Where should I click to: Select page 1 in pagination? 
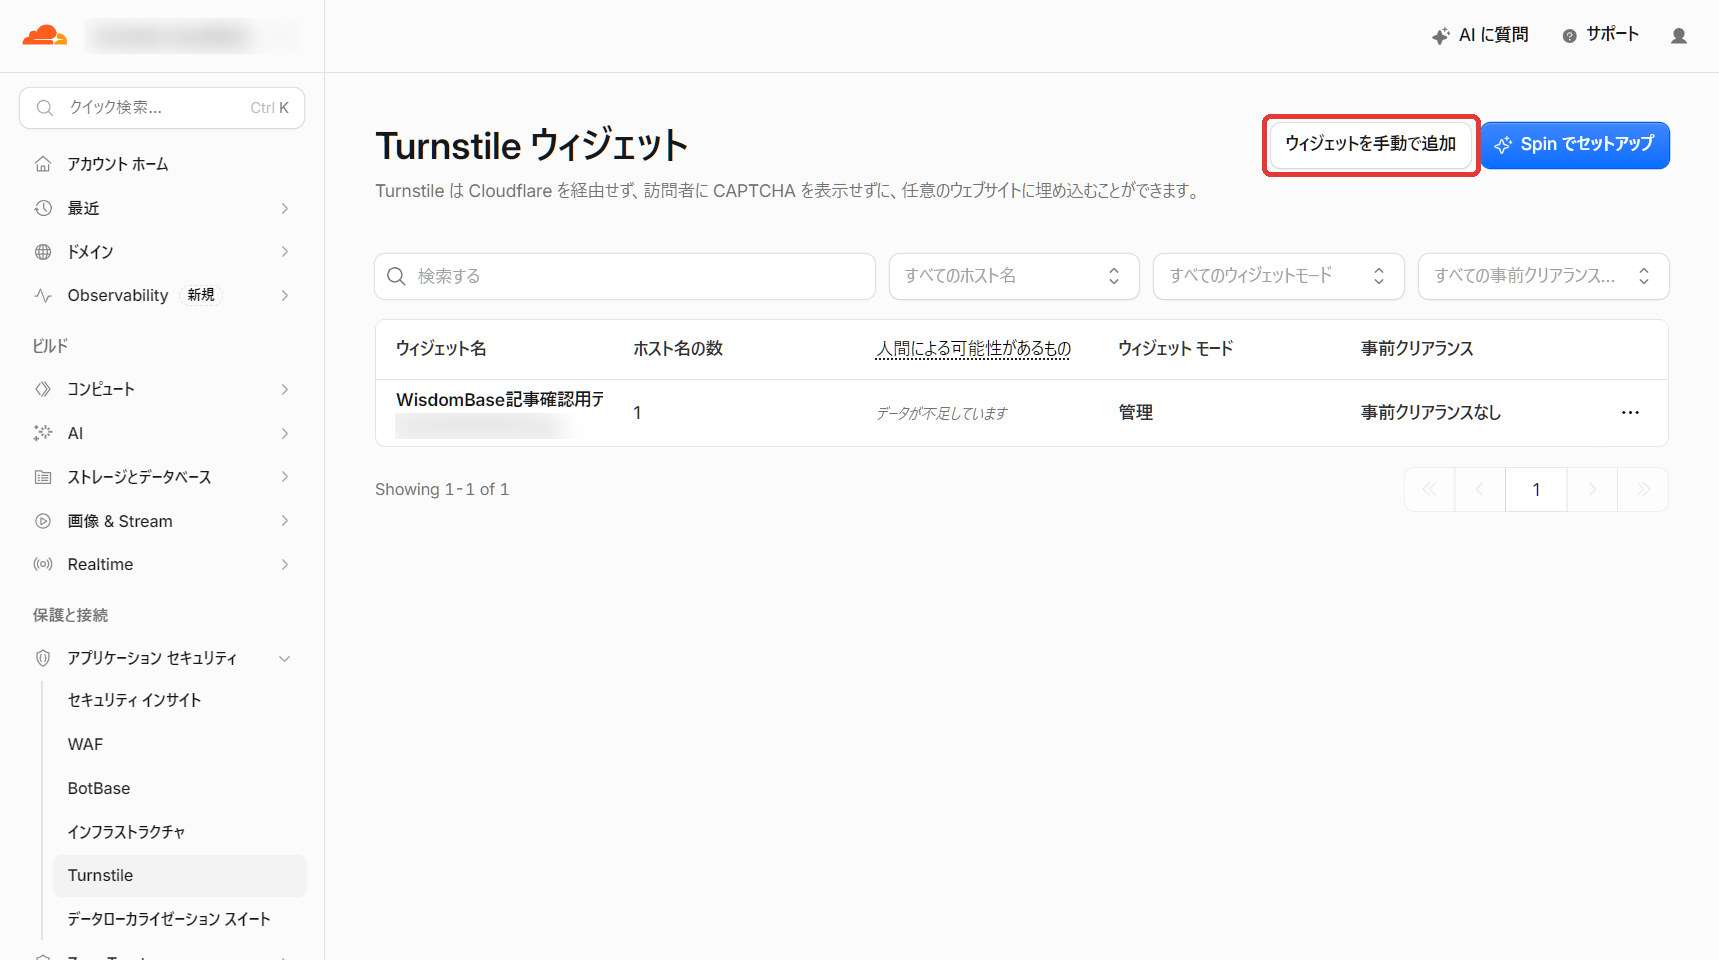coord(1536,489)
